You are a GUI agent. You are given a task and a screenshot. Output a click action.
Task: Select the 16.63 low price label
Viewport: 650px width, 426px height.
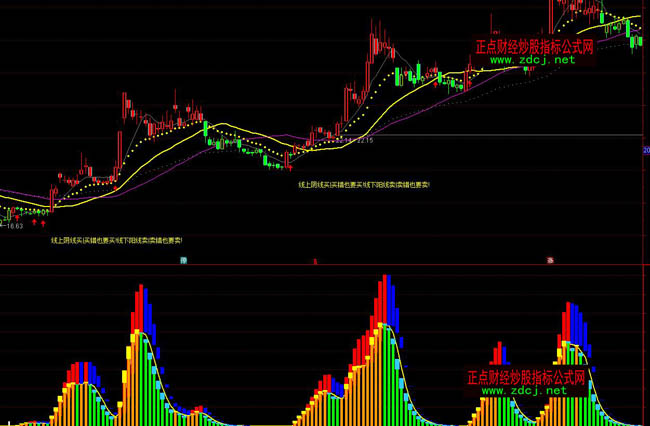pyautogui.click(x=14, y=226)
